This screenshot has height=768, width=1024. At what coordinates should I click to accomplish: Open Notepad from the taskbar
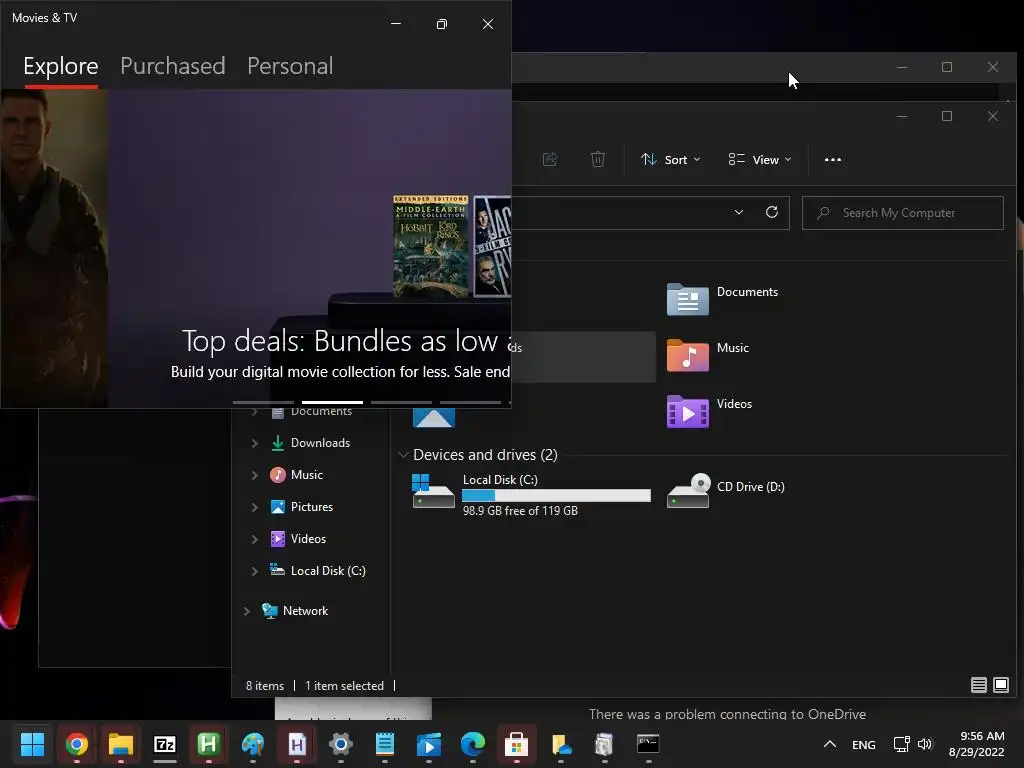(x=385, y=744)
